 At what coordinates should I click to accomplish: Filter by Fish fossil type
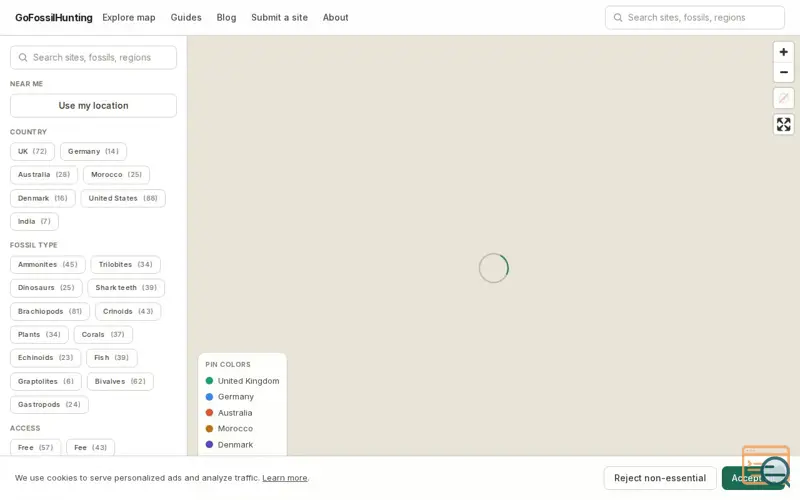click(x=112, y=358)
